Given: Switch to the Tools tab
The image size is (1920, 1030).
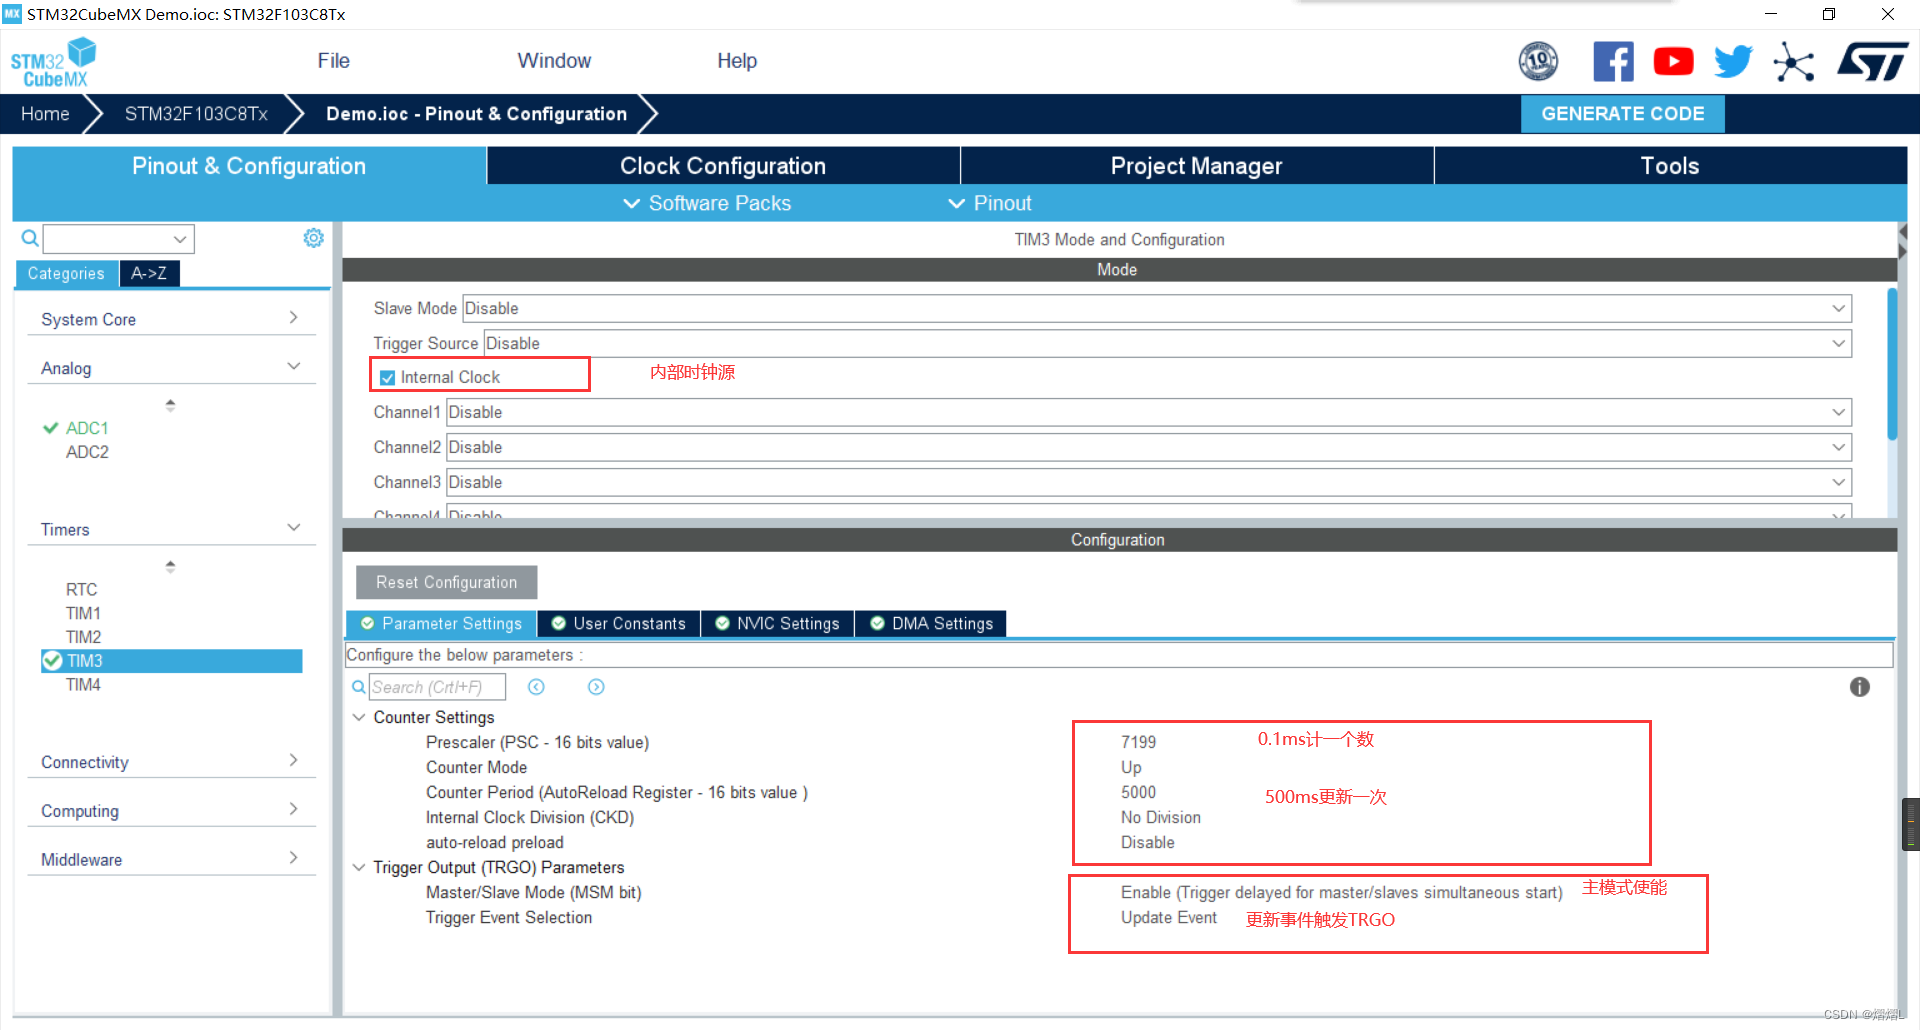Looking at the screenshot, I should click(x=1670, y=166).
